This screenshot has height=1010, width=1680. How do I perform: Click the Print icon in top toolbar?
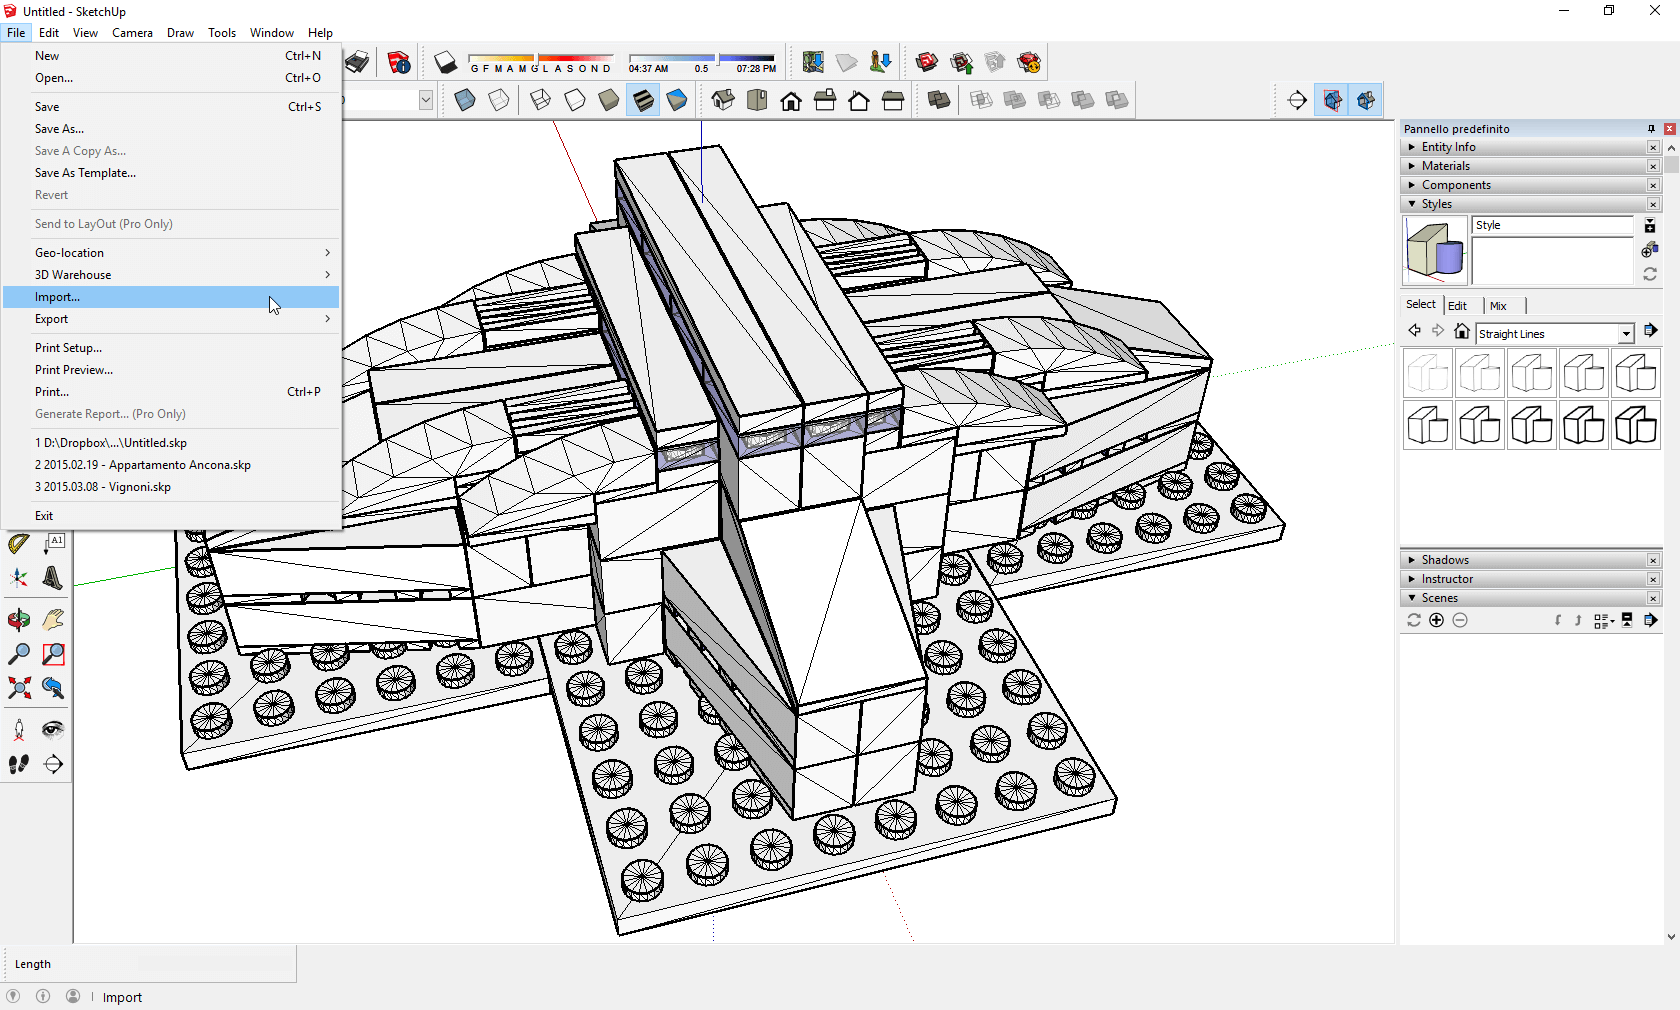tap(357, 63)
